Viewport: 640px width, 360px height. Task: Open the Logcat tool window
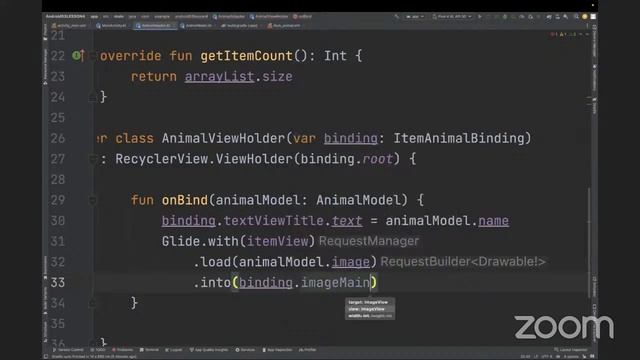click(174, 350)
